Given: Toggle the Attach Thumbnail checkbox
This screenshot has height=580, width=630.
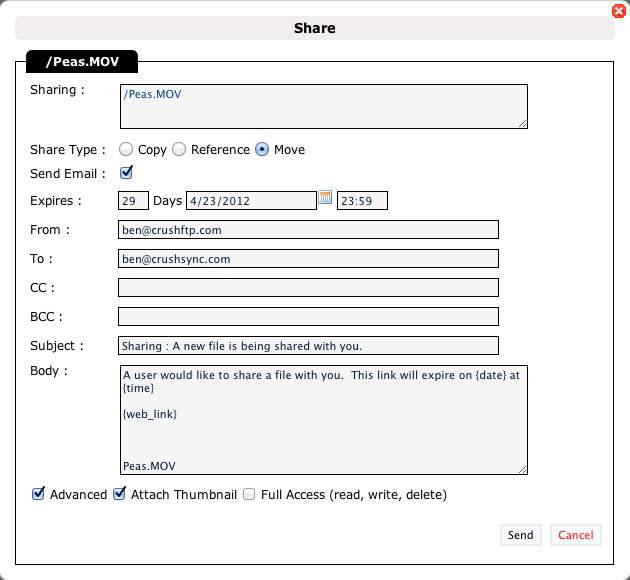Looking at the screenshot, I should (x=119, y=494).
